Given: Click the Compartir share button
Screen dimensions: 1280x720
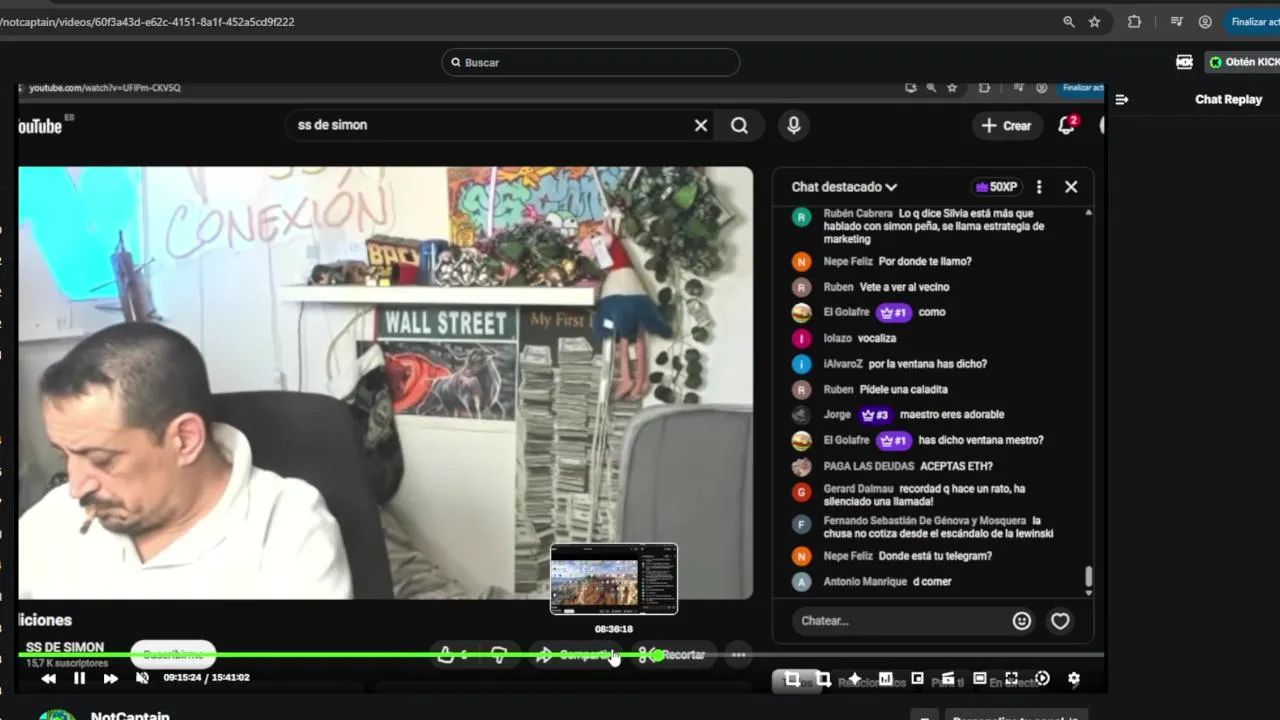Looking at the screenshot, I should [576, 655].
